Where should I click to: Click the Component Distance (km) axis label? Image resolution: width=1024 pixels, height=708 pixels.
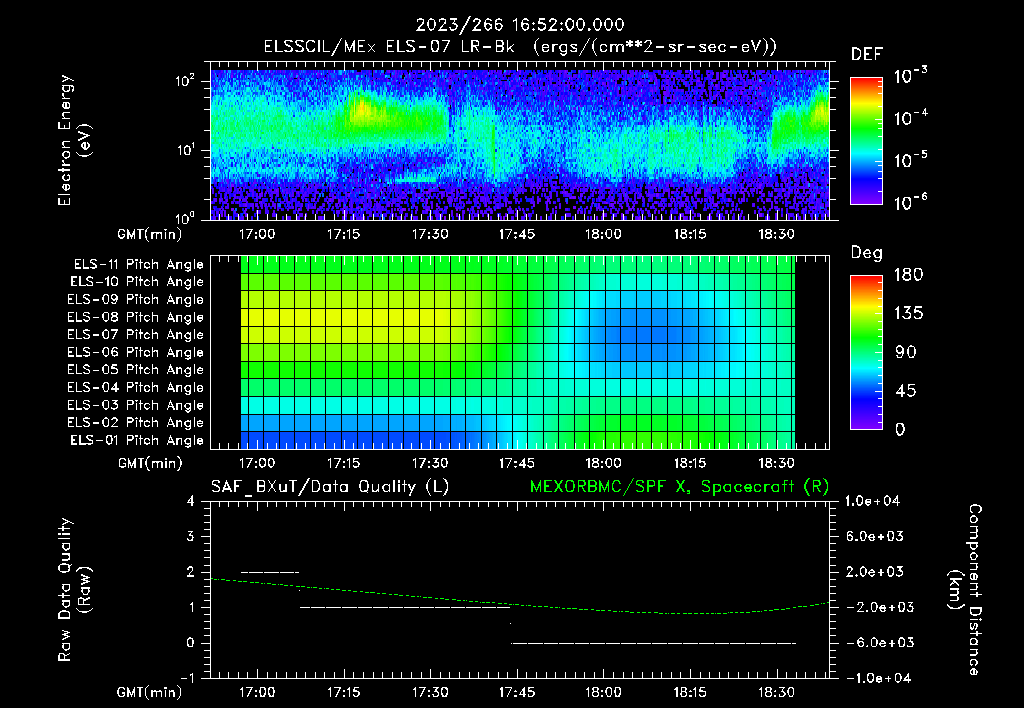click(x=965, y=589)
